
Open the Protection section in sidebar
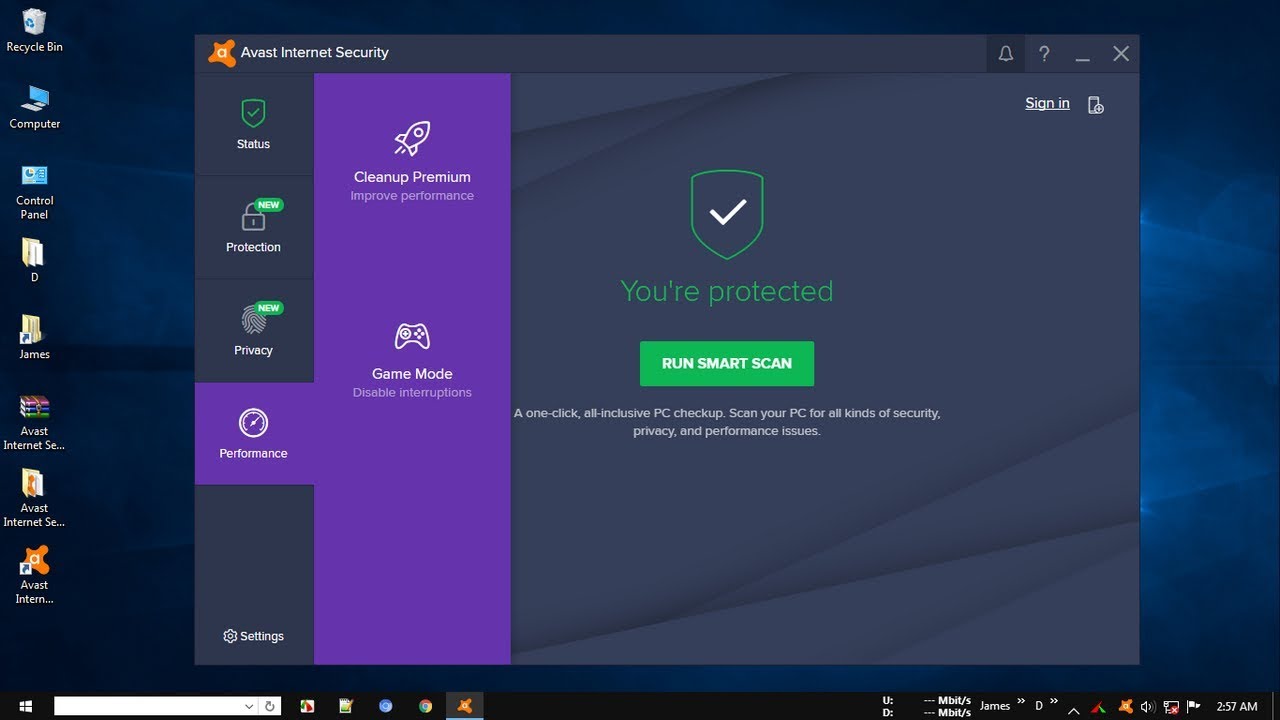click(254, 227)
